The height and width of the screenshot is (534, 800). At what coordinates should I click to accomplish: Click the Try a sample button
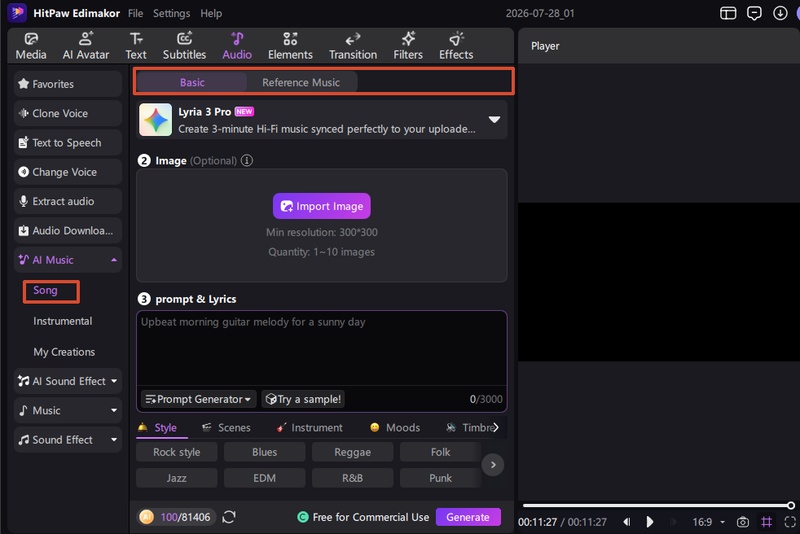303,399
